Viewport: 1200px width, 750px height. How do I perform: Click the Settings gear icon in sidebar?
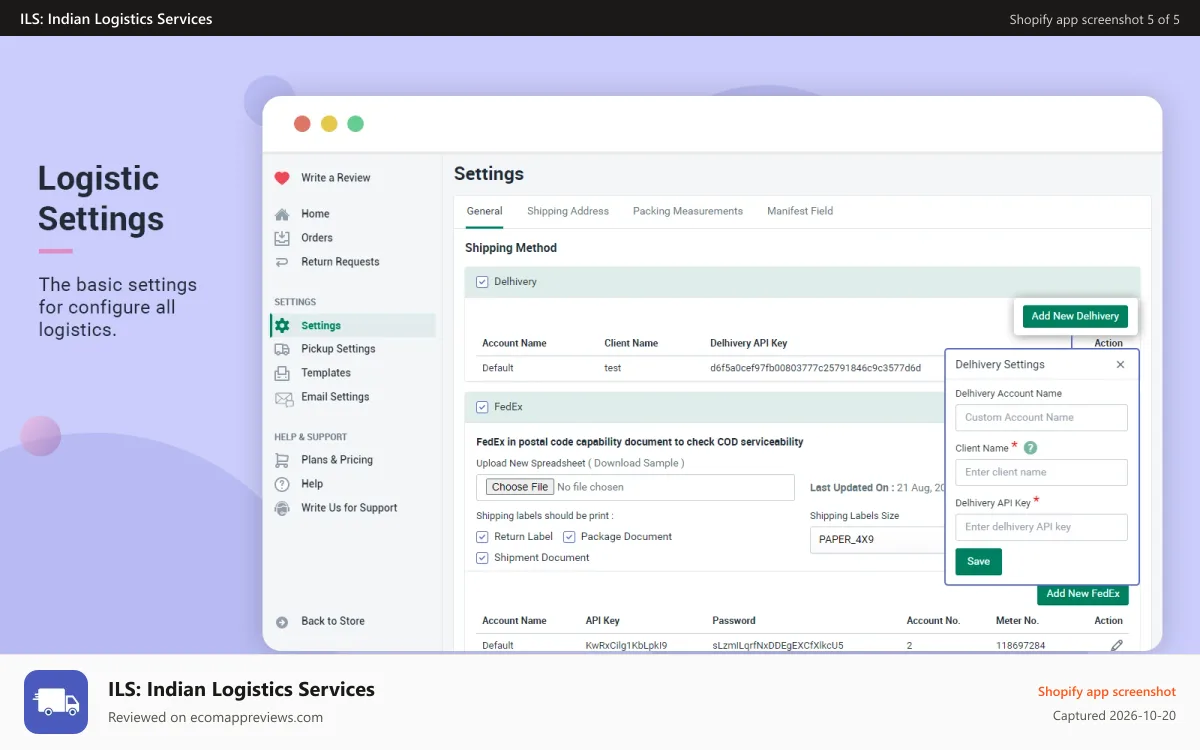[282, 326]
